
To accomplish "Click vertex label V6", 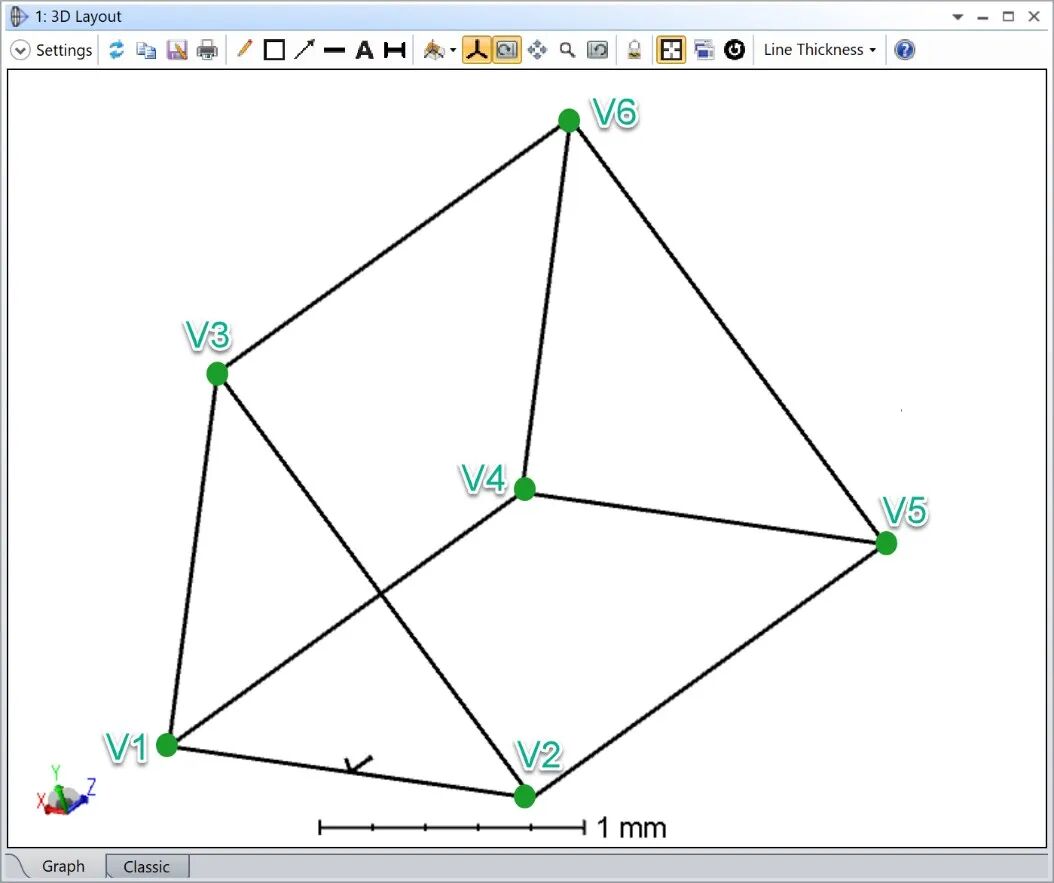I will click(614, 112).
